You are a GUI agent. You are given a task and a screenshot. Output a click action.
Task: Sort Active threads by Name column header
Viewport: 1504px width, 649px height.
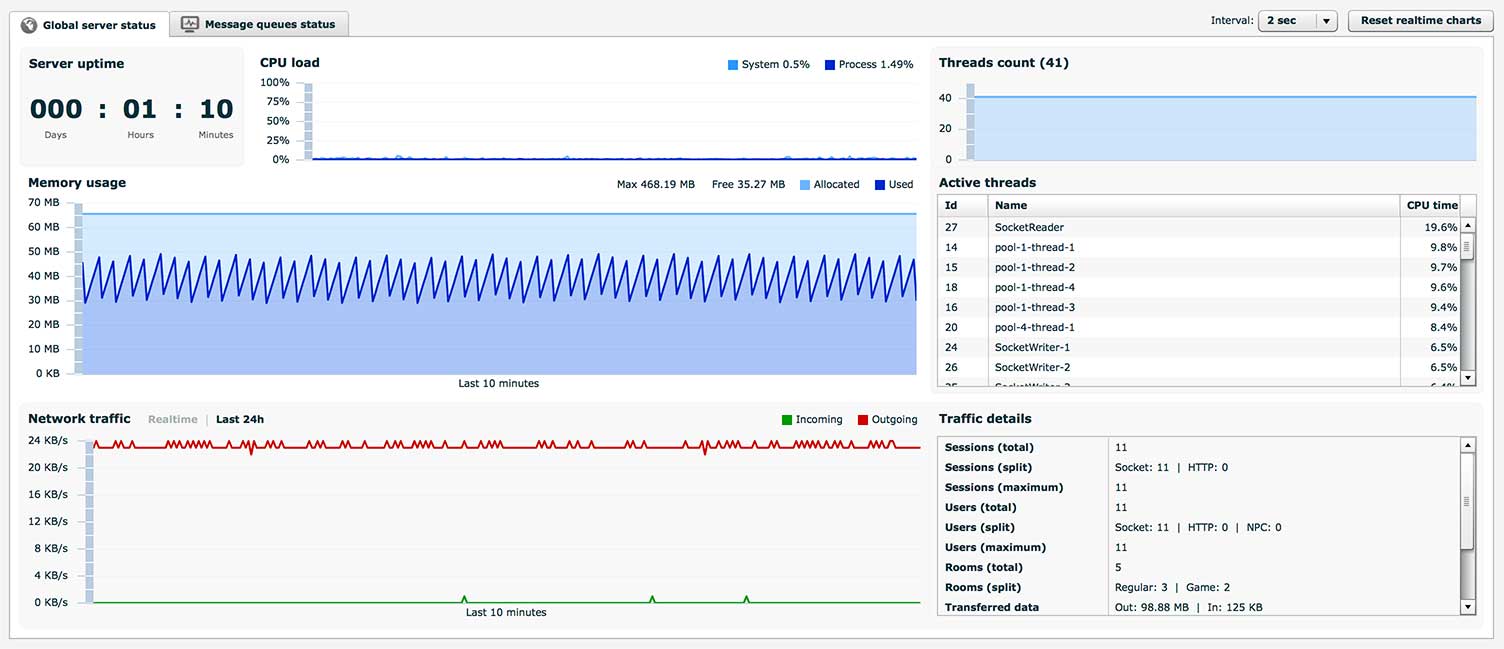click(x=1010, y=205)
